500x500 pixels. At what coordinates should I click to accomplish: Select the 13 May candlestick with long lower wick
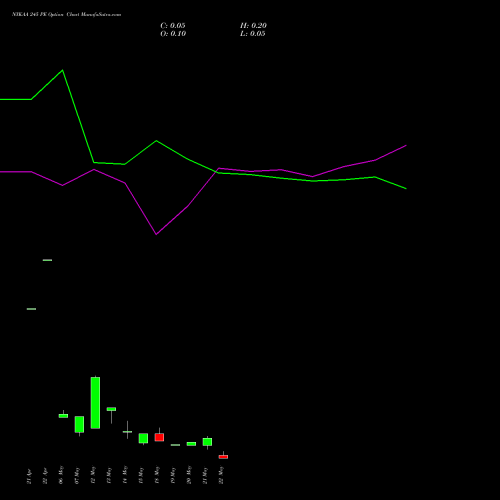pos(111,409)
